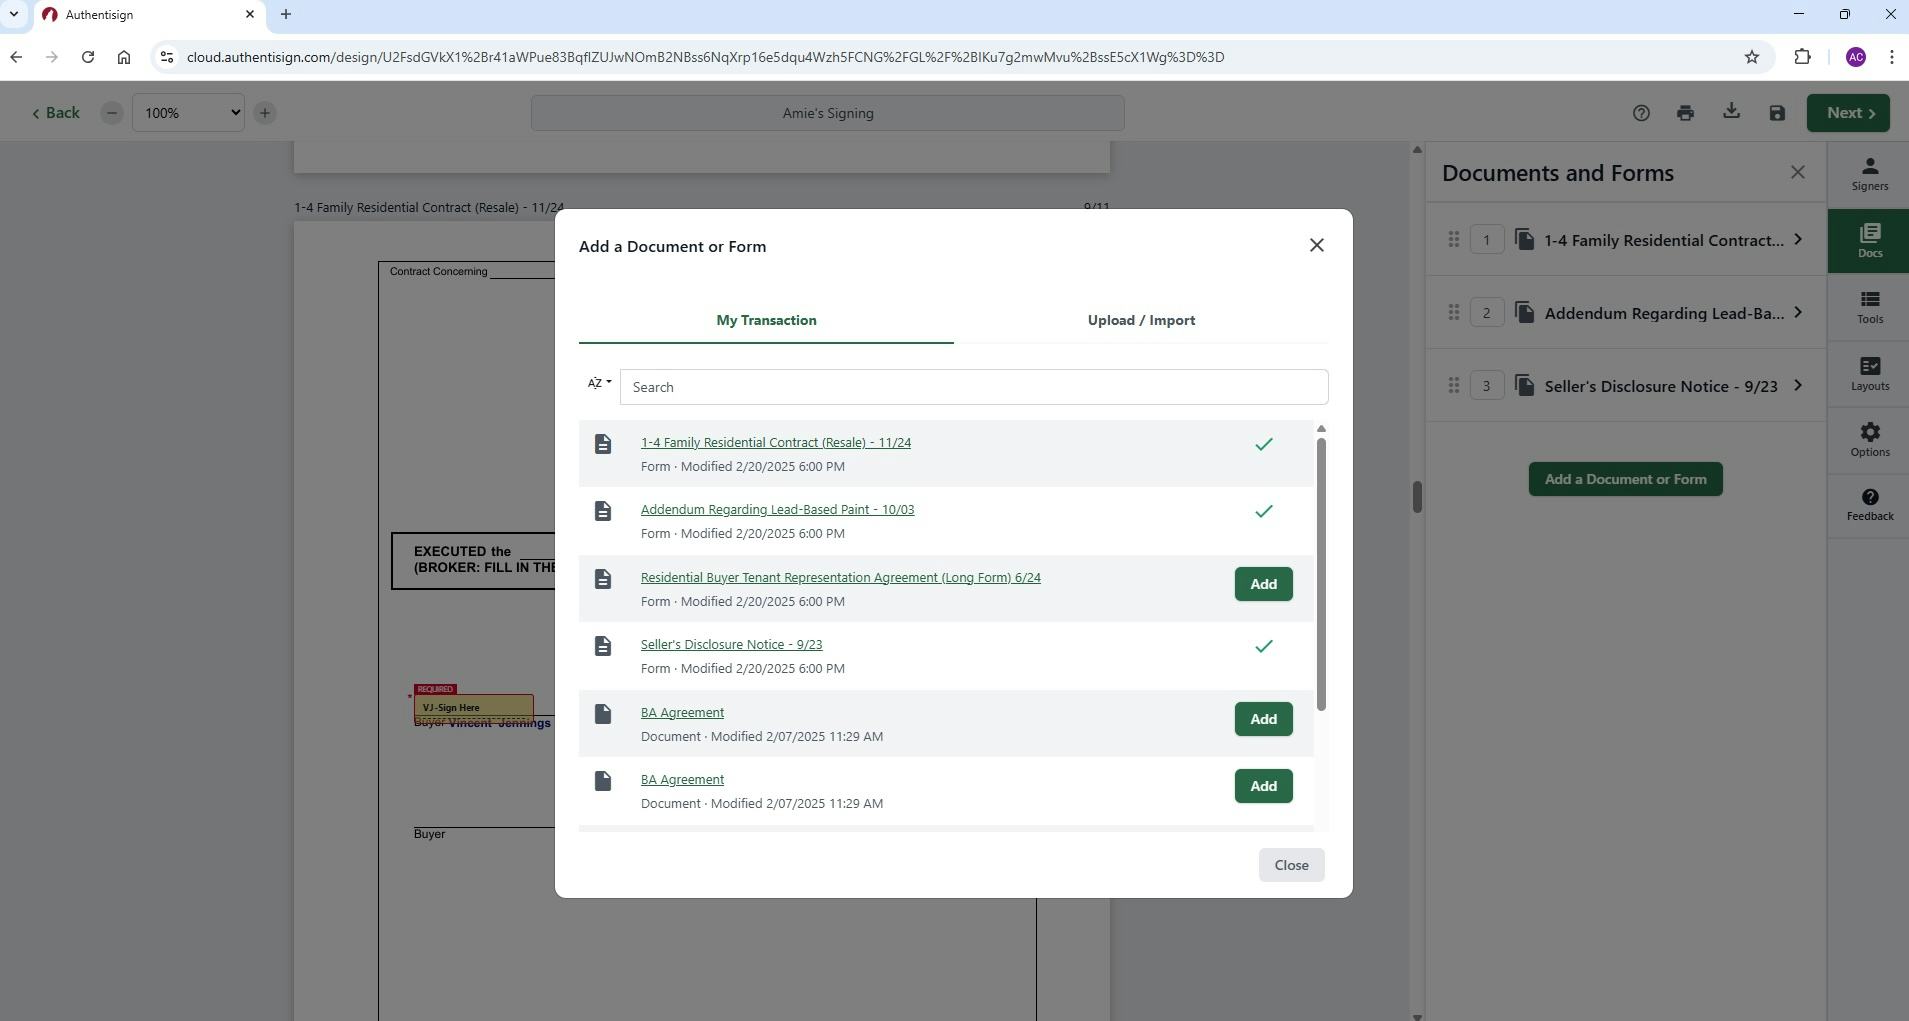
Task: Open the 100% zoom dropdown
Action: click(x=187, y=112)
